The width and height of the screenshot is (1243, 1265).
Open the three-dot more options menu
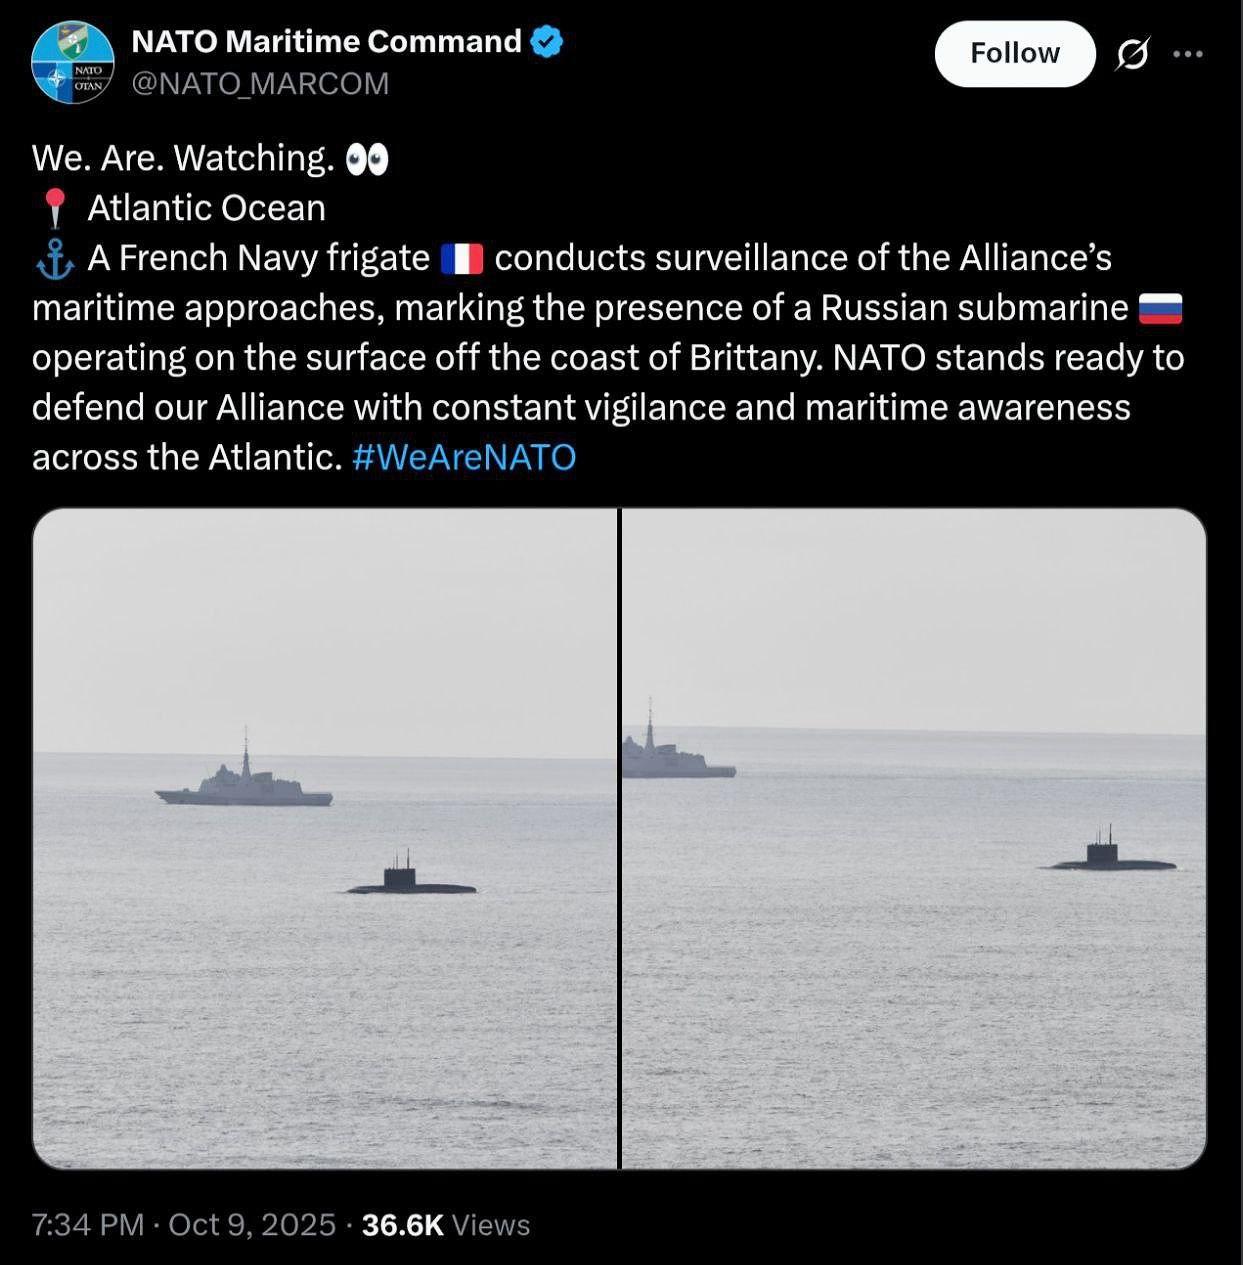[1187, 54]
